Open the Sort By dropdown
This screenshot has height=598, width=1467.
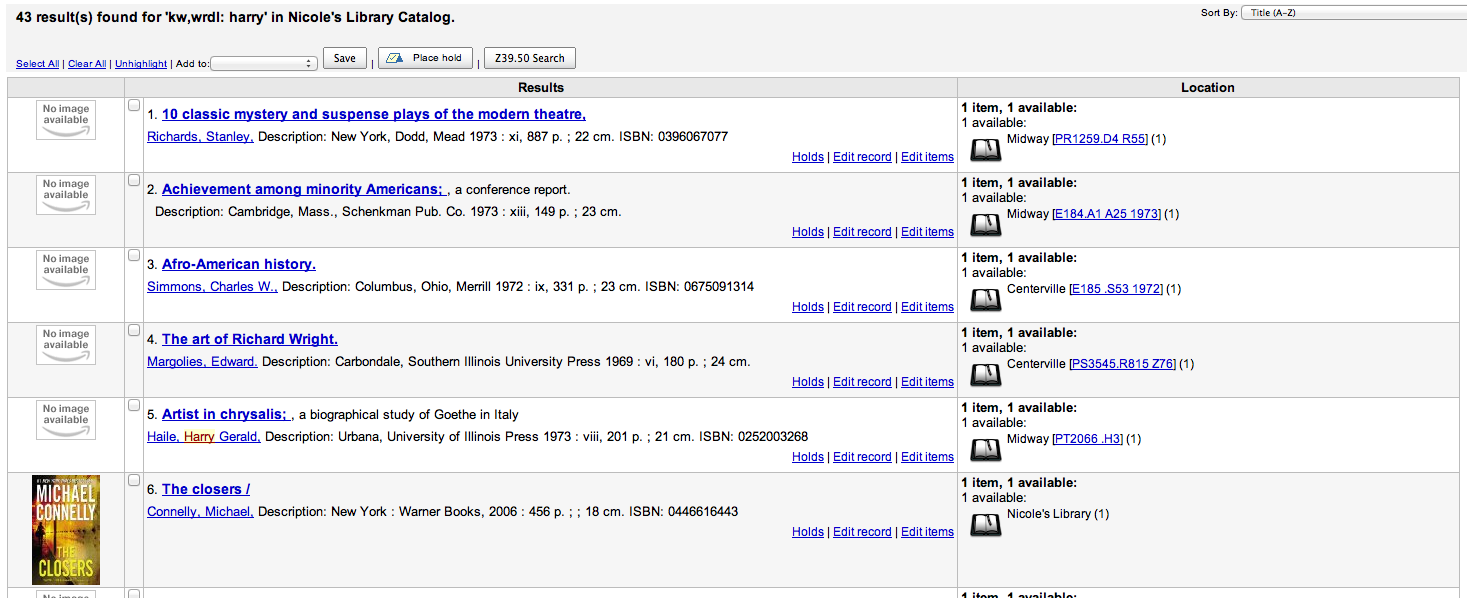pyautogui.click(x=1353, y=13)
